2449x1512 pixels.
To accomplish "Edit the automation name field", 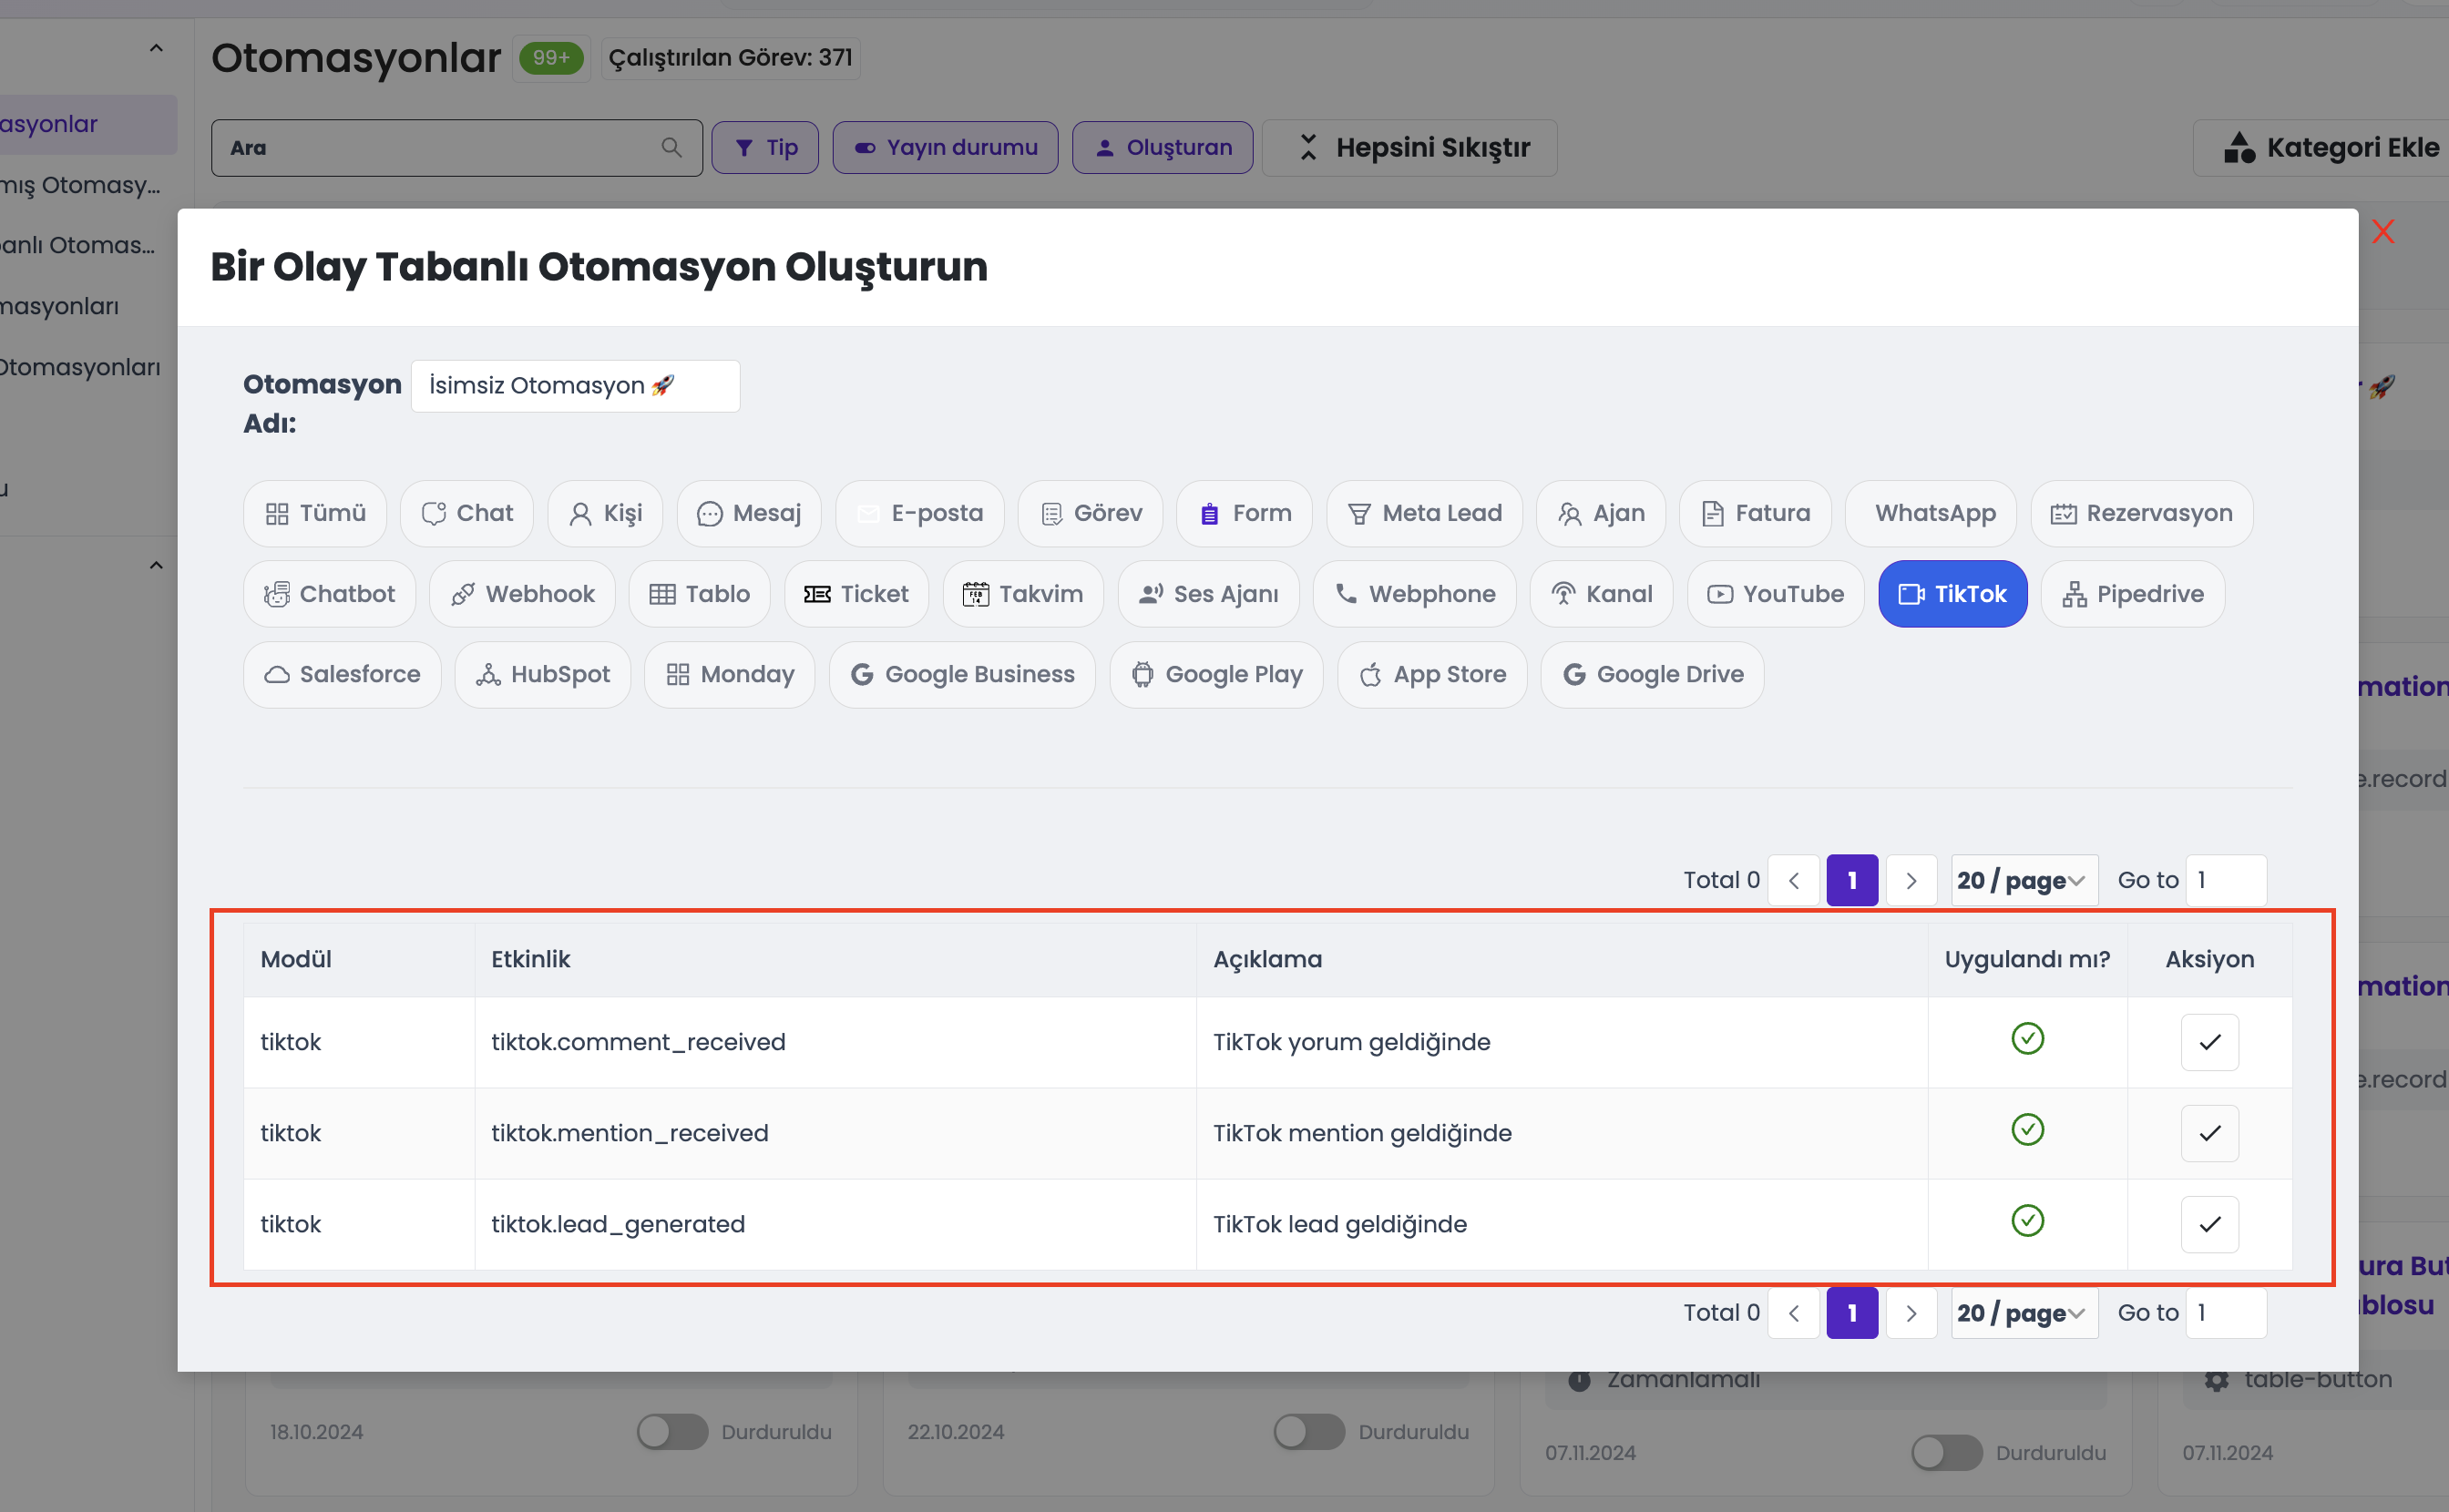I will tap(575, 386).
